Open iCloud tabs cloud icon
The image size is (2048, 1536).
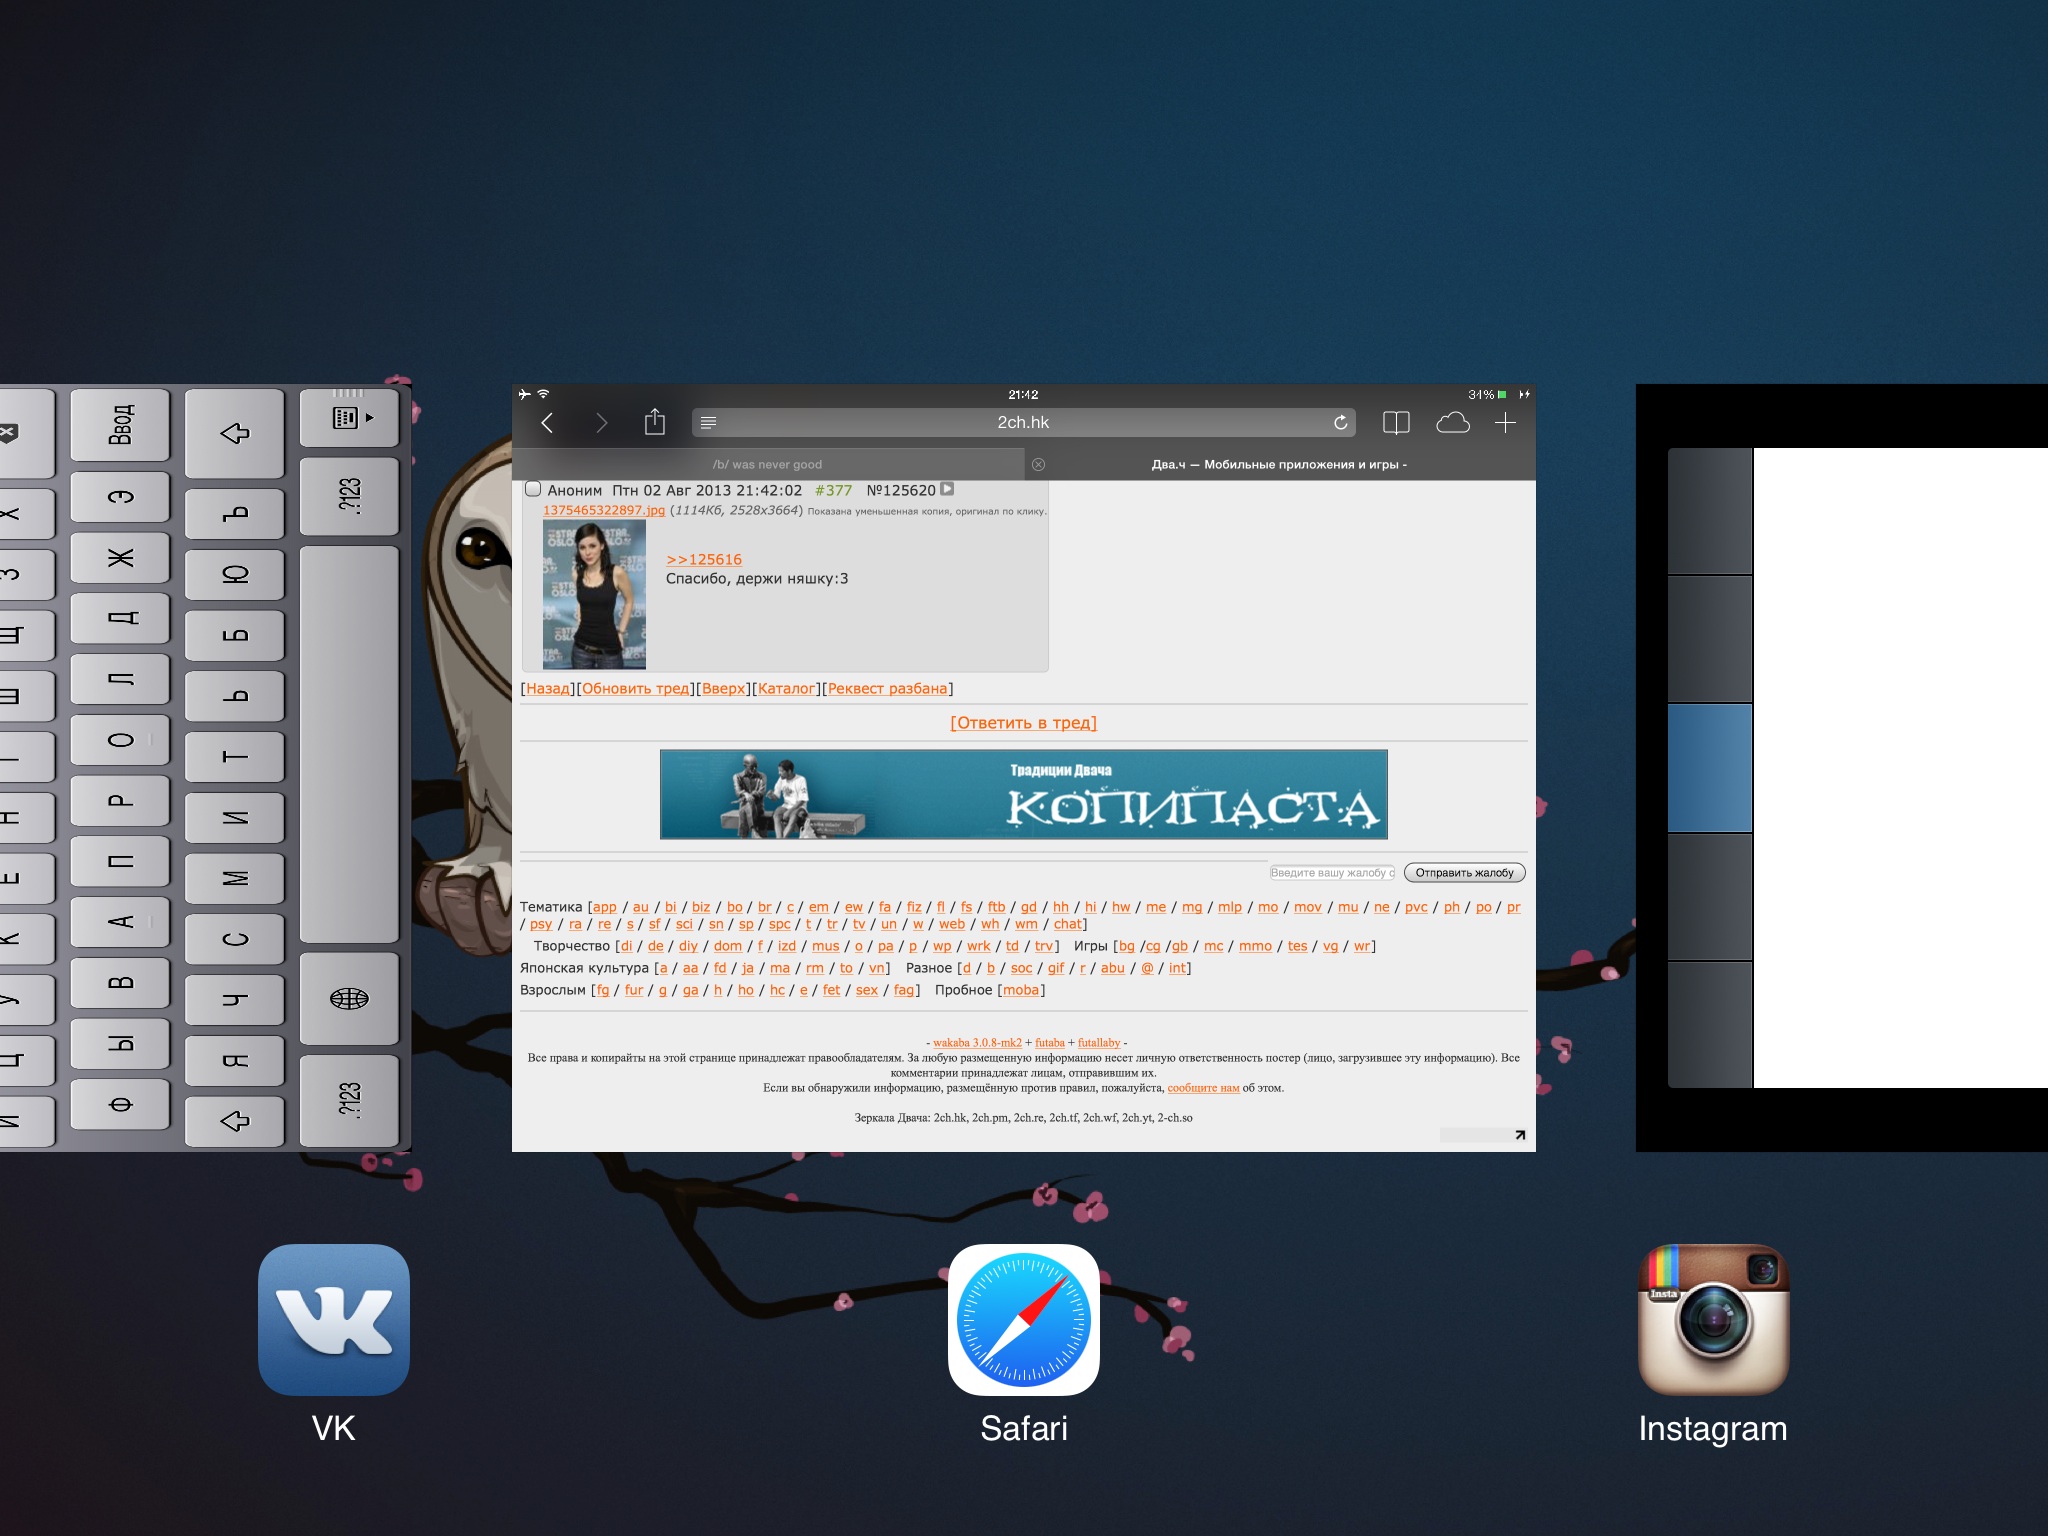1452,423
